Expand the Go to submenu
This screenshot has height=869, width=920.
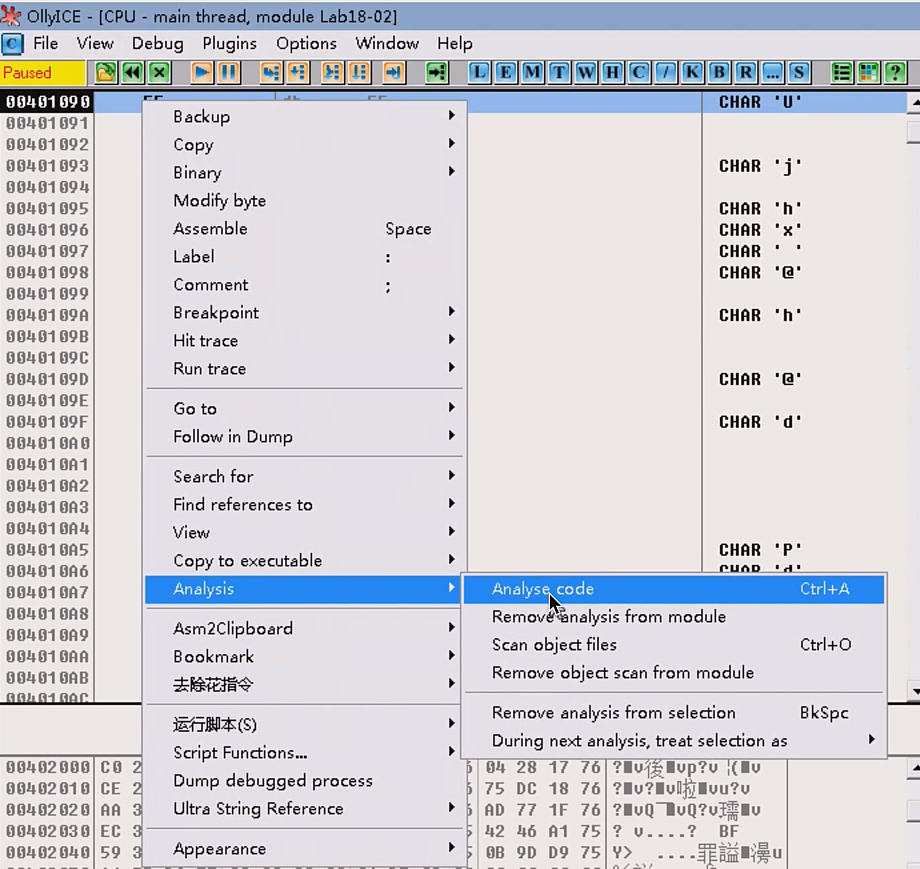pyautogui.click(x=305, y=408)
